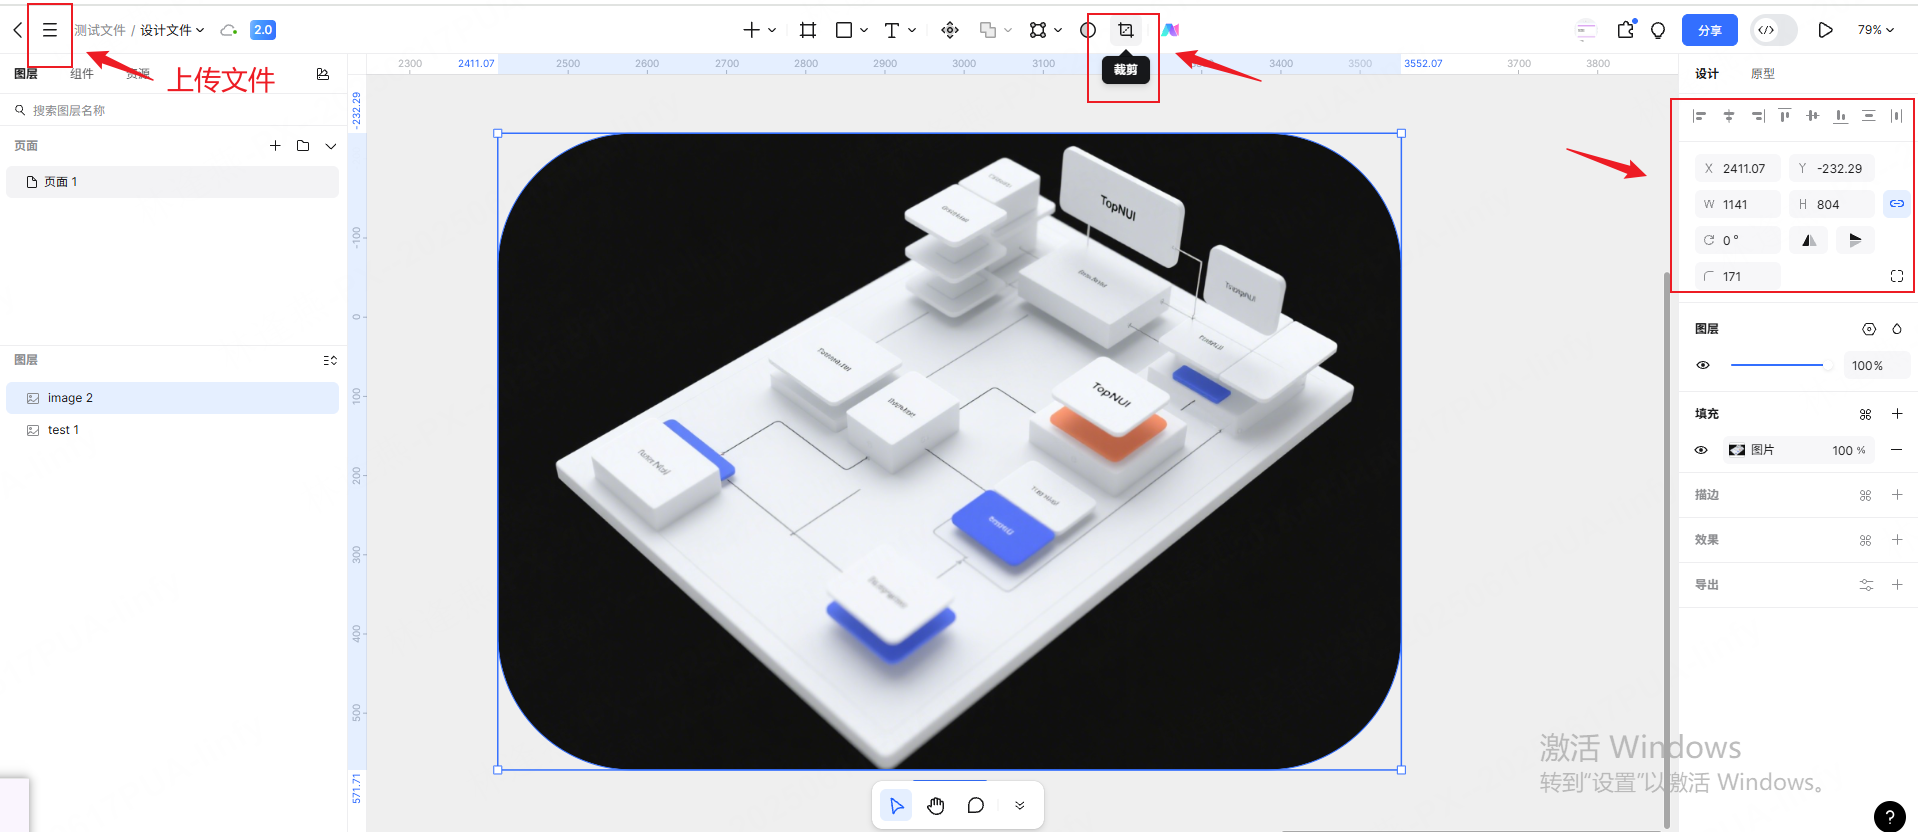Click flip horizontal button

coord(1809,240)
